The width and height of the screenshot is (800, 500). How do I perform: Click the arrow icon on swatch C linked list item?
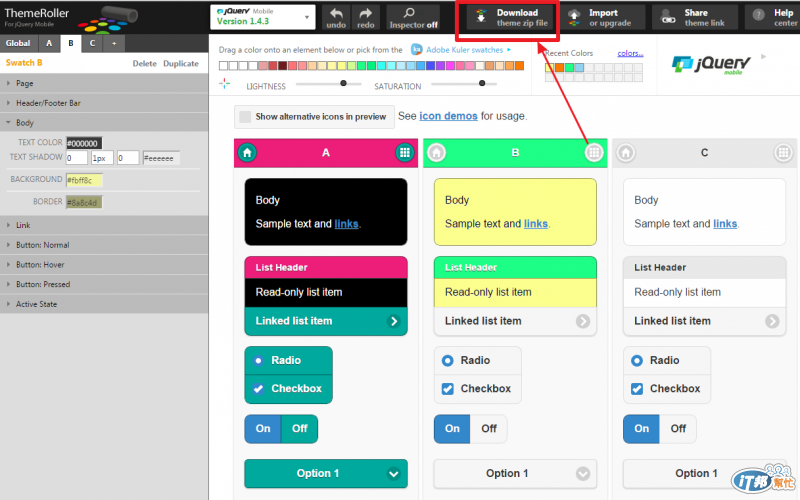(772, 321)
